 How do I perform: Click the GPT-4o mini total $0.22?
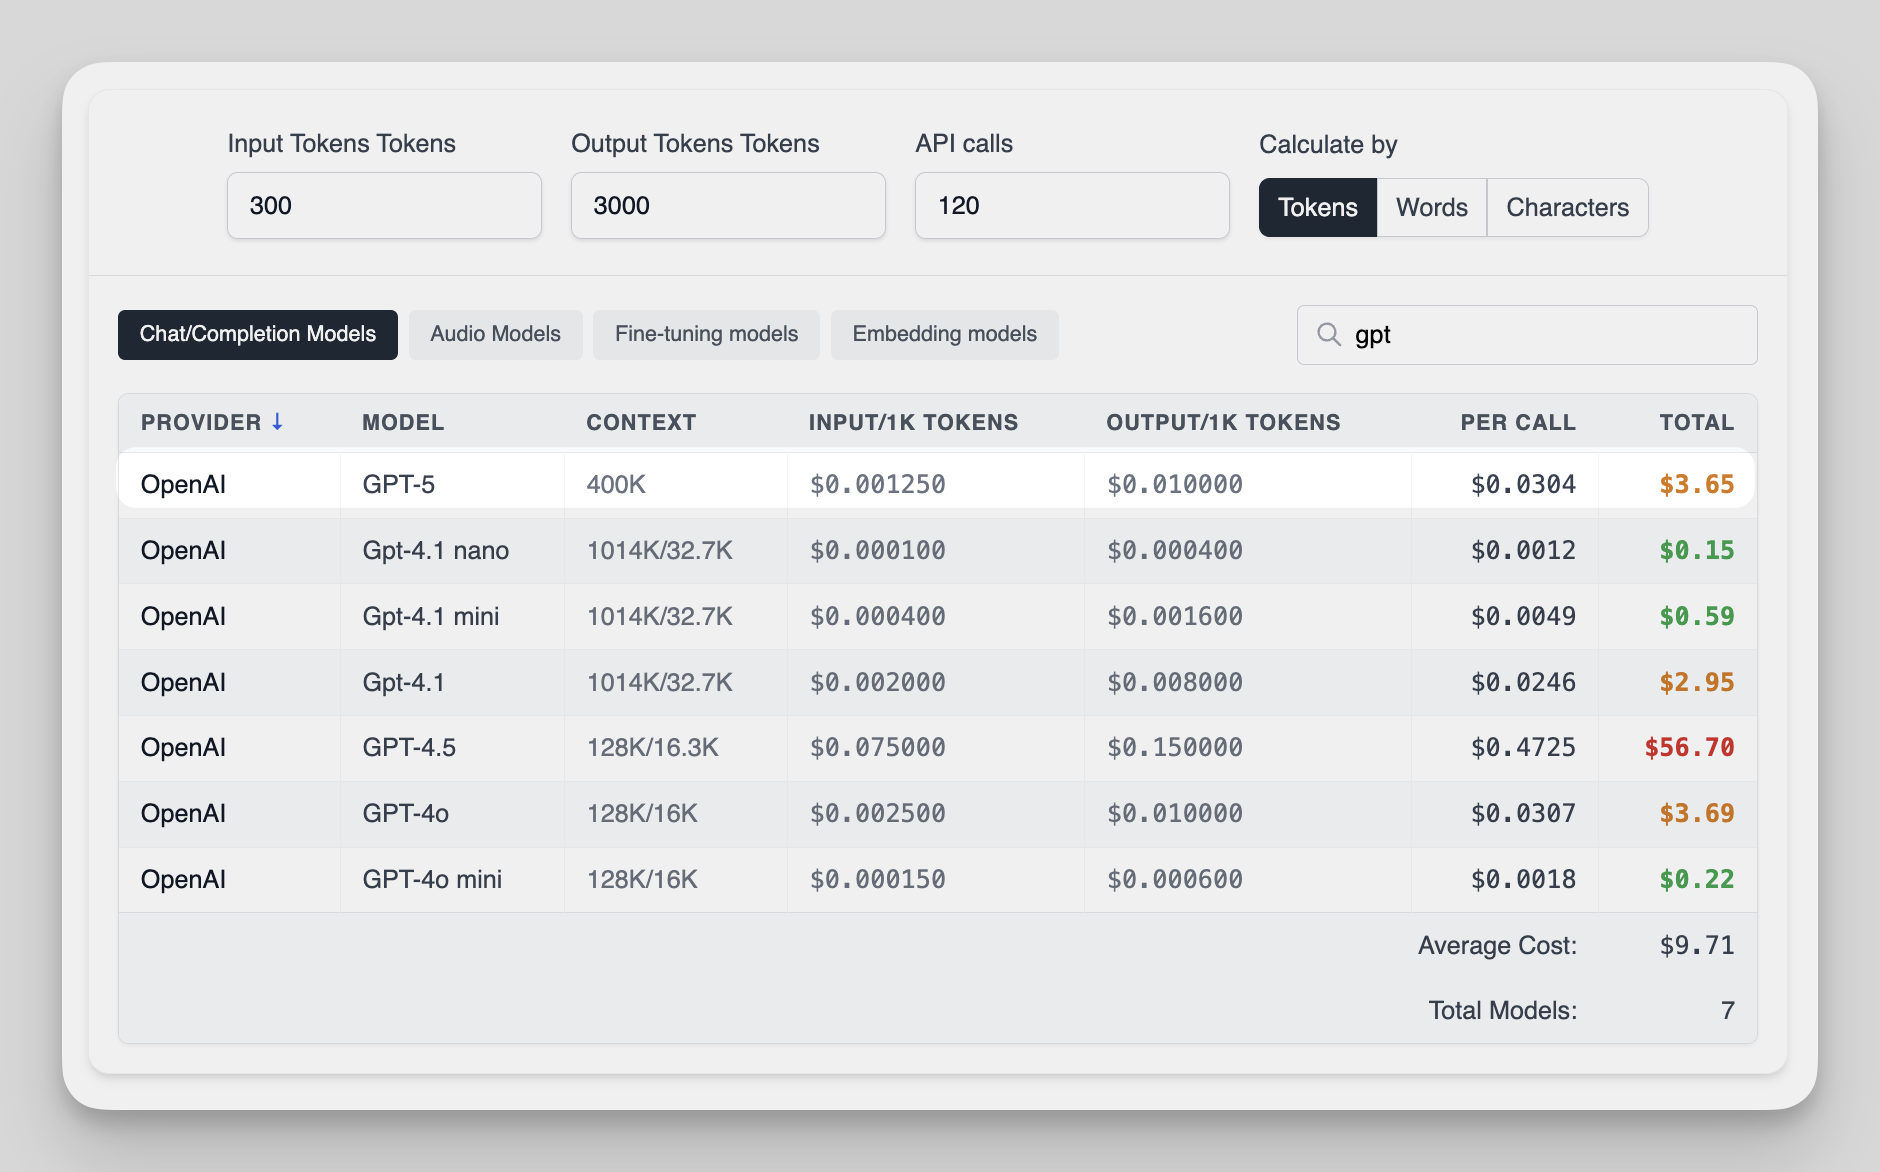[1697, 879]
